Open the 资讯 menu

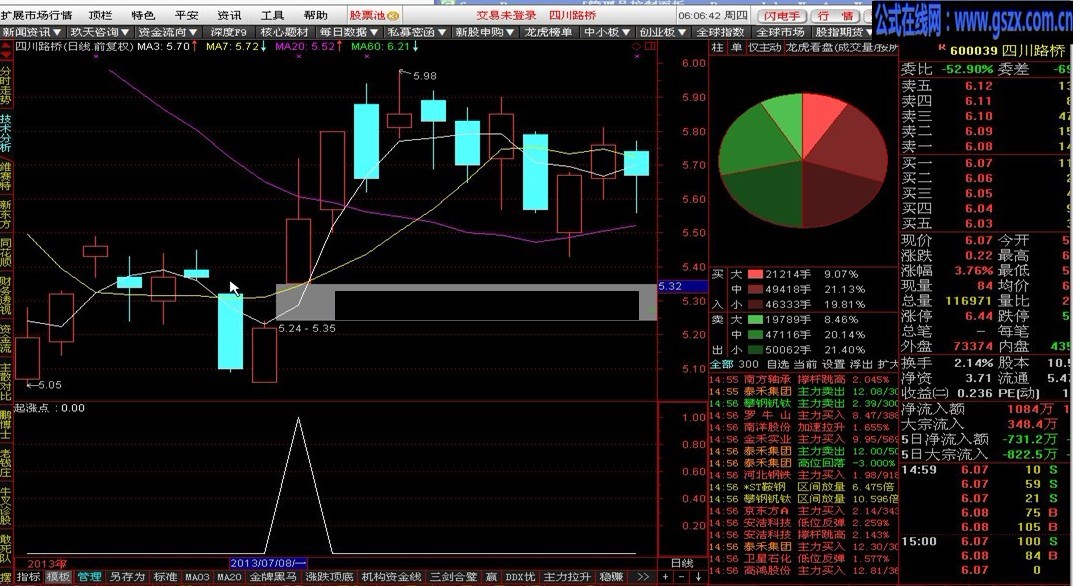point(229,15)
